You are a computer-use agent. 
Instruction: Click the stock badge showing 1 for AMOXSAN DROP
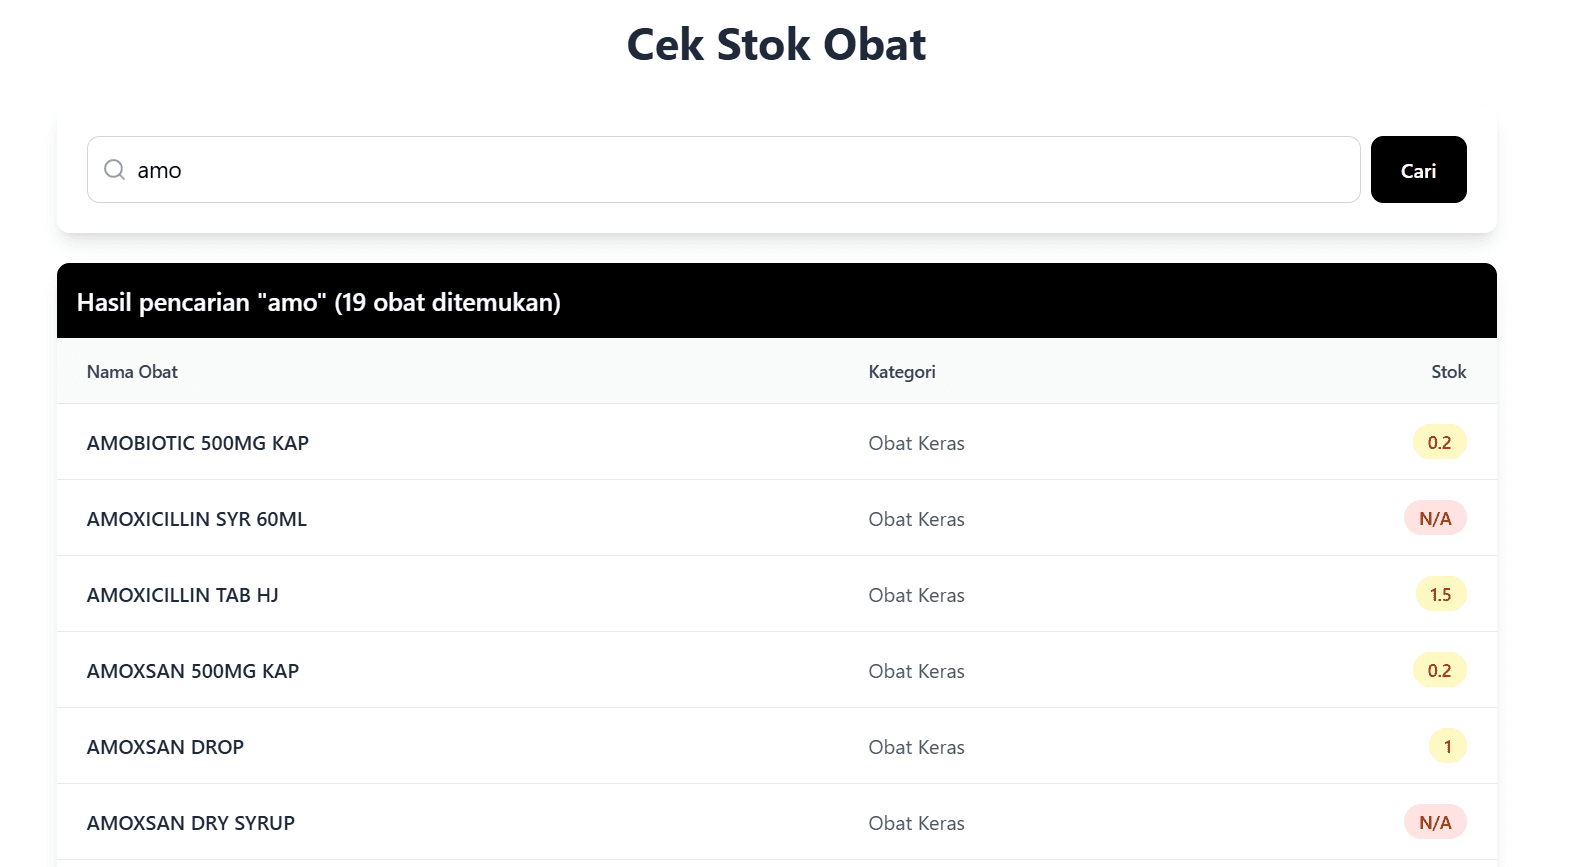pyautogui.click(x=1447, y=746)
